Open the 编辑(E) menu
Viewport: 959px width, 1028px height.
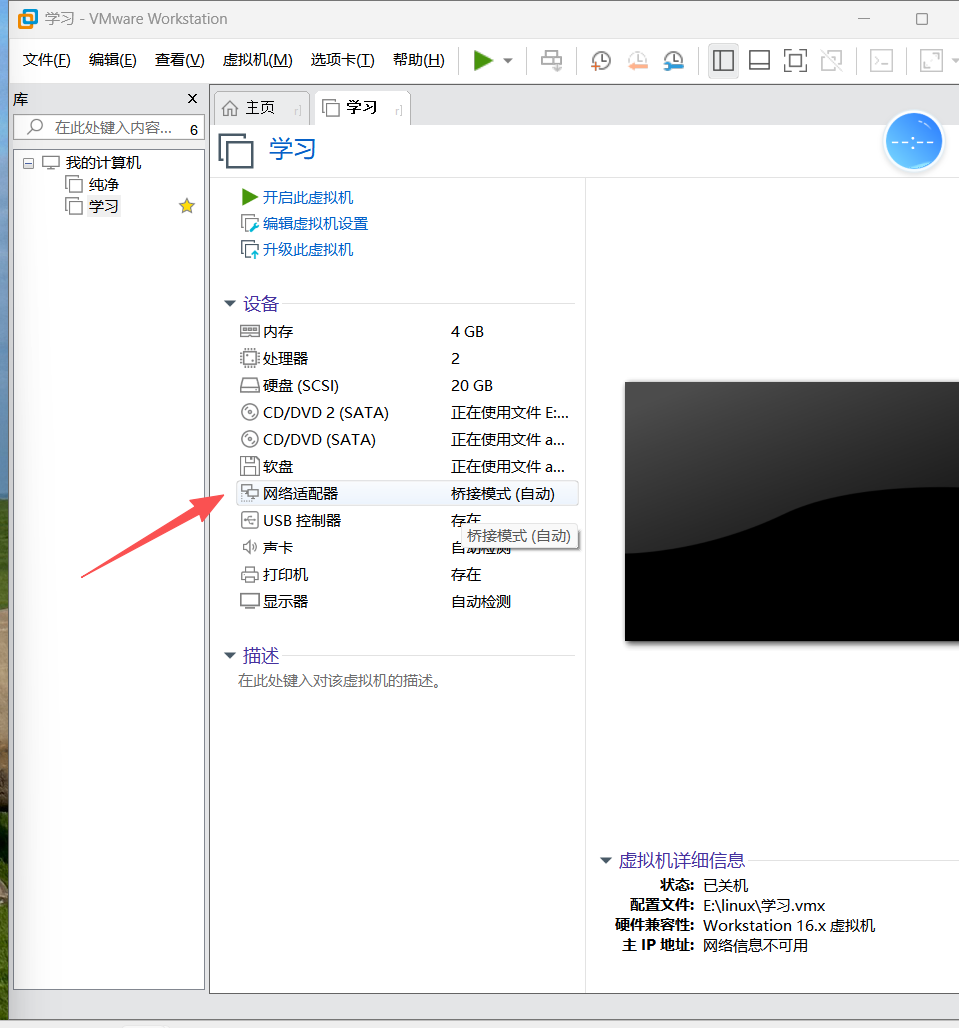point(113,60)
